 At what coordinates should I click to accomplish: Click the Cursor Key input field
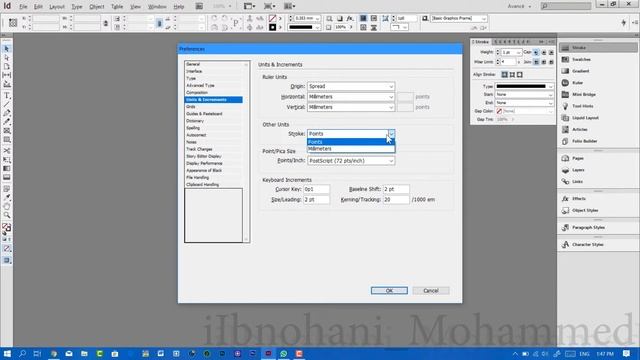(x=316, y=189)
